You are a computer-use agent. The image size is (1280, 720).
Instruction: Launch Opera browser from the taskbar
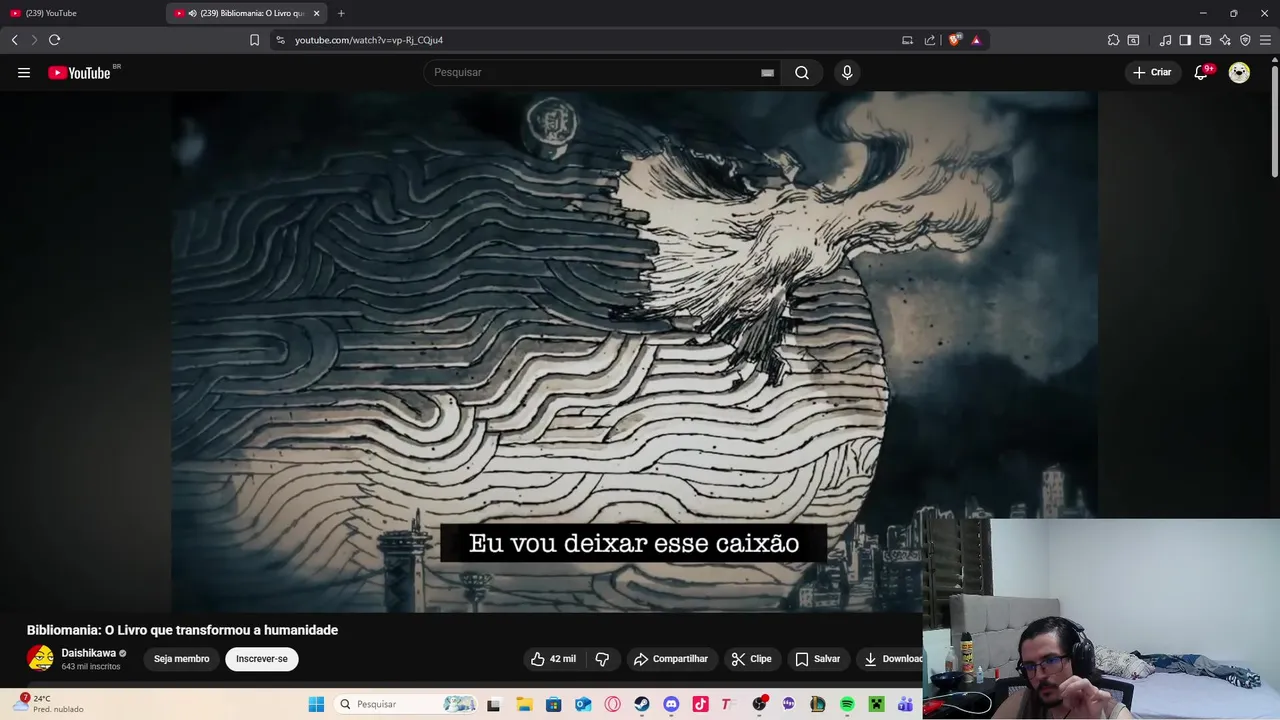coord(612,704)
